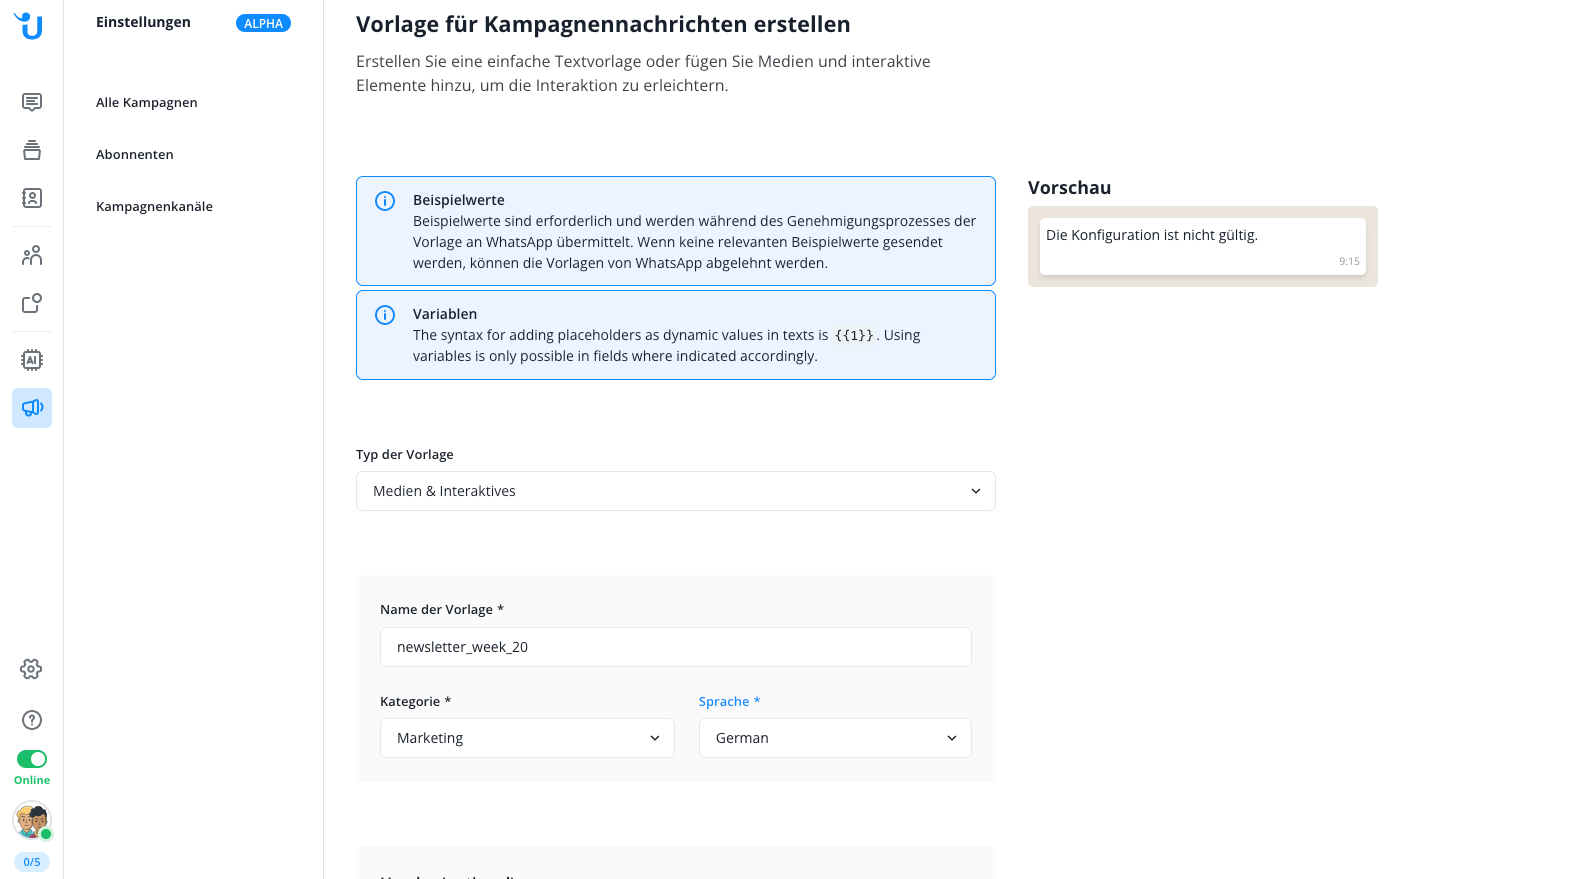The image size is (1585, 879).
Task: Open the AI chip icon
Action: pyautogui.click(x=32, y=360)
